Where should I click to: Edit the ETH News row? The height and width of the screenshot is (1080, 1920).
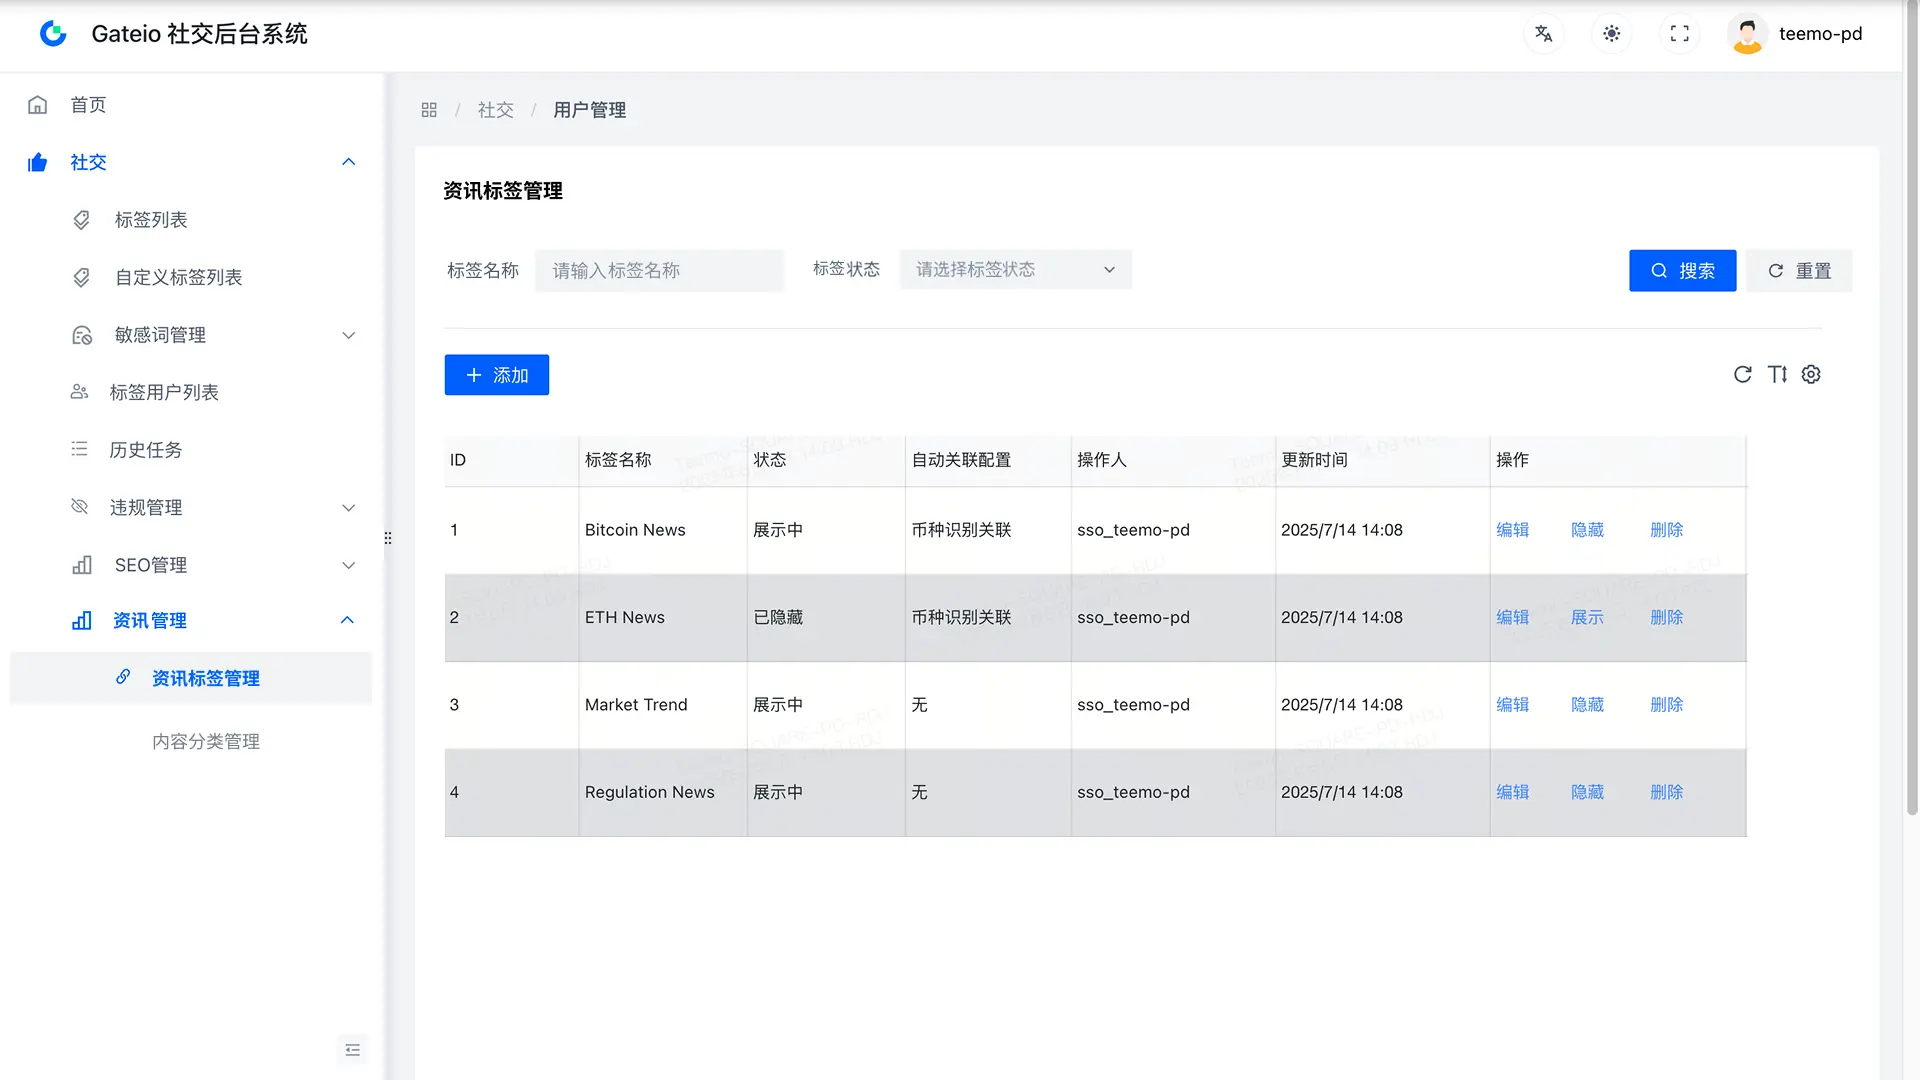click(x=1512, y=617)
